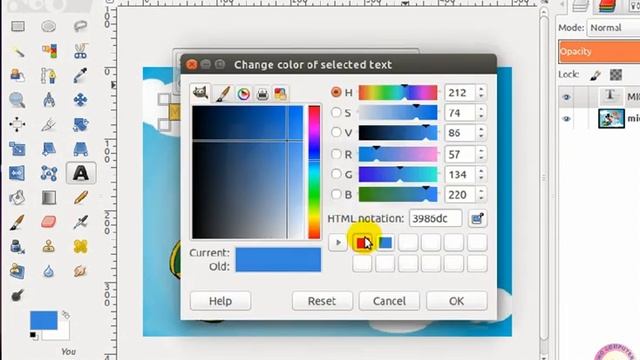Viewport: 640px width, 360px height.
Task: Select the Perspective tool
Action: tap(80, 149)
